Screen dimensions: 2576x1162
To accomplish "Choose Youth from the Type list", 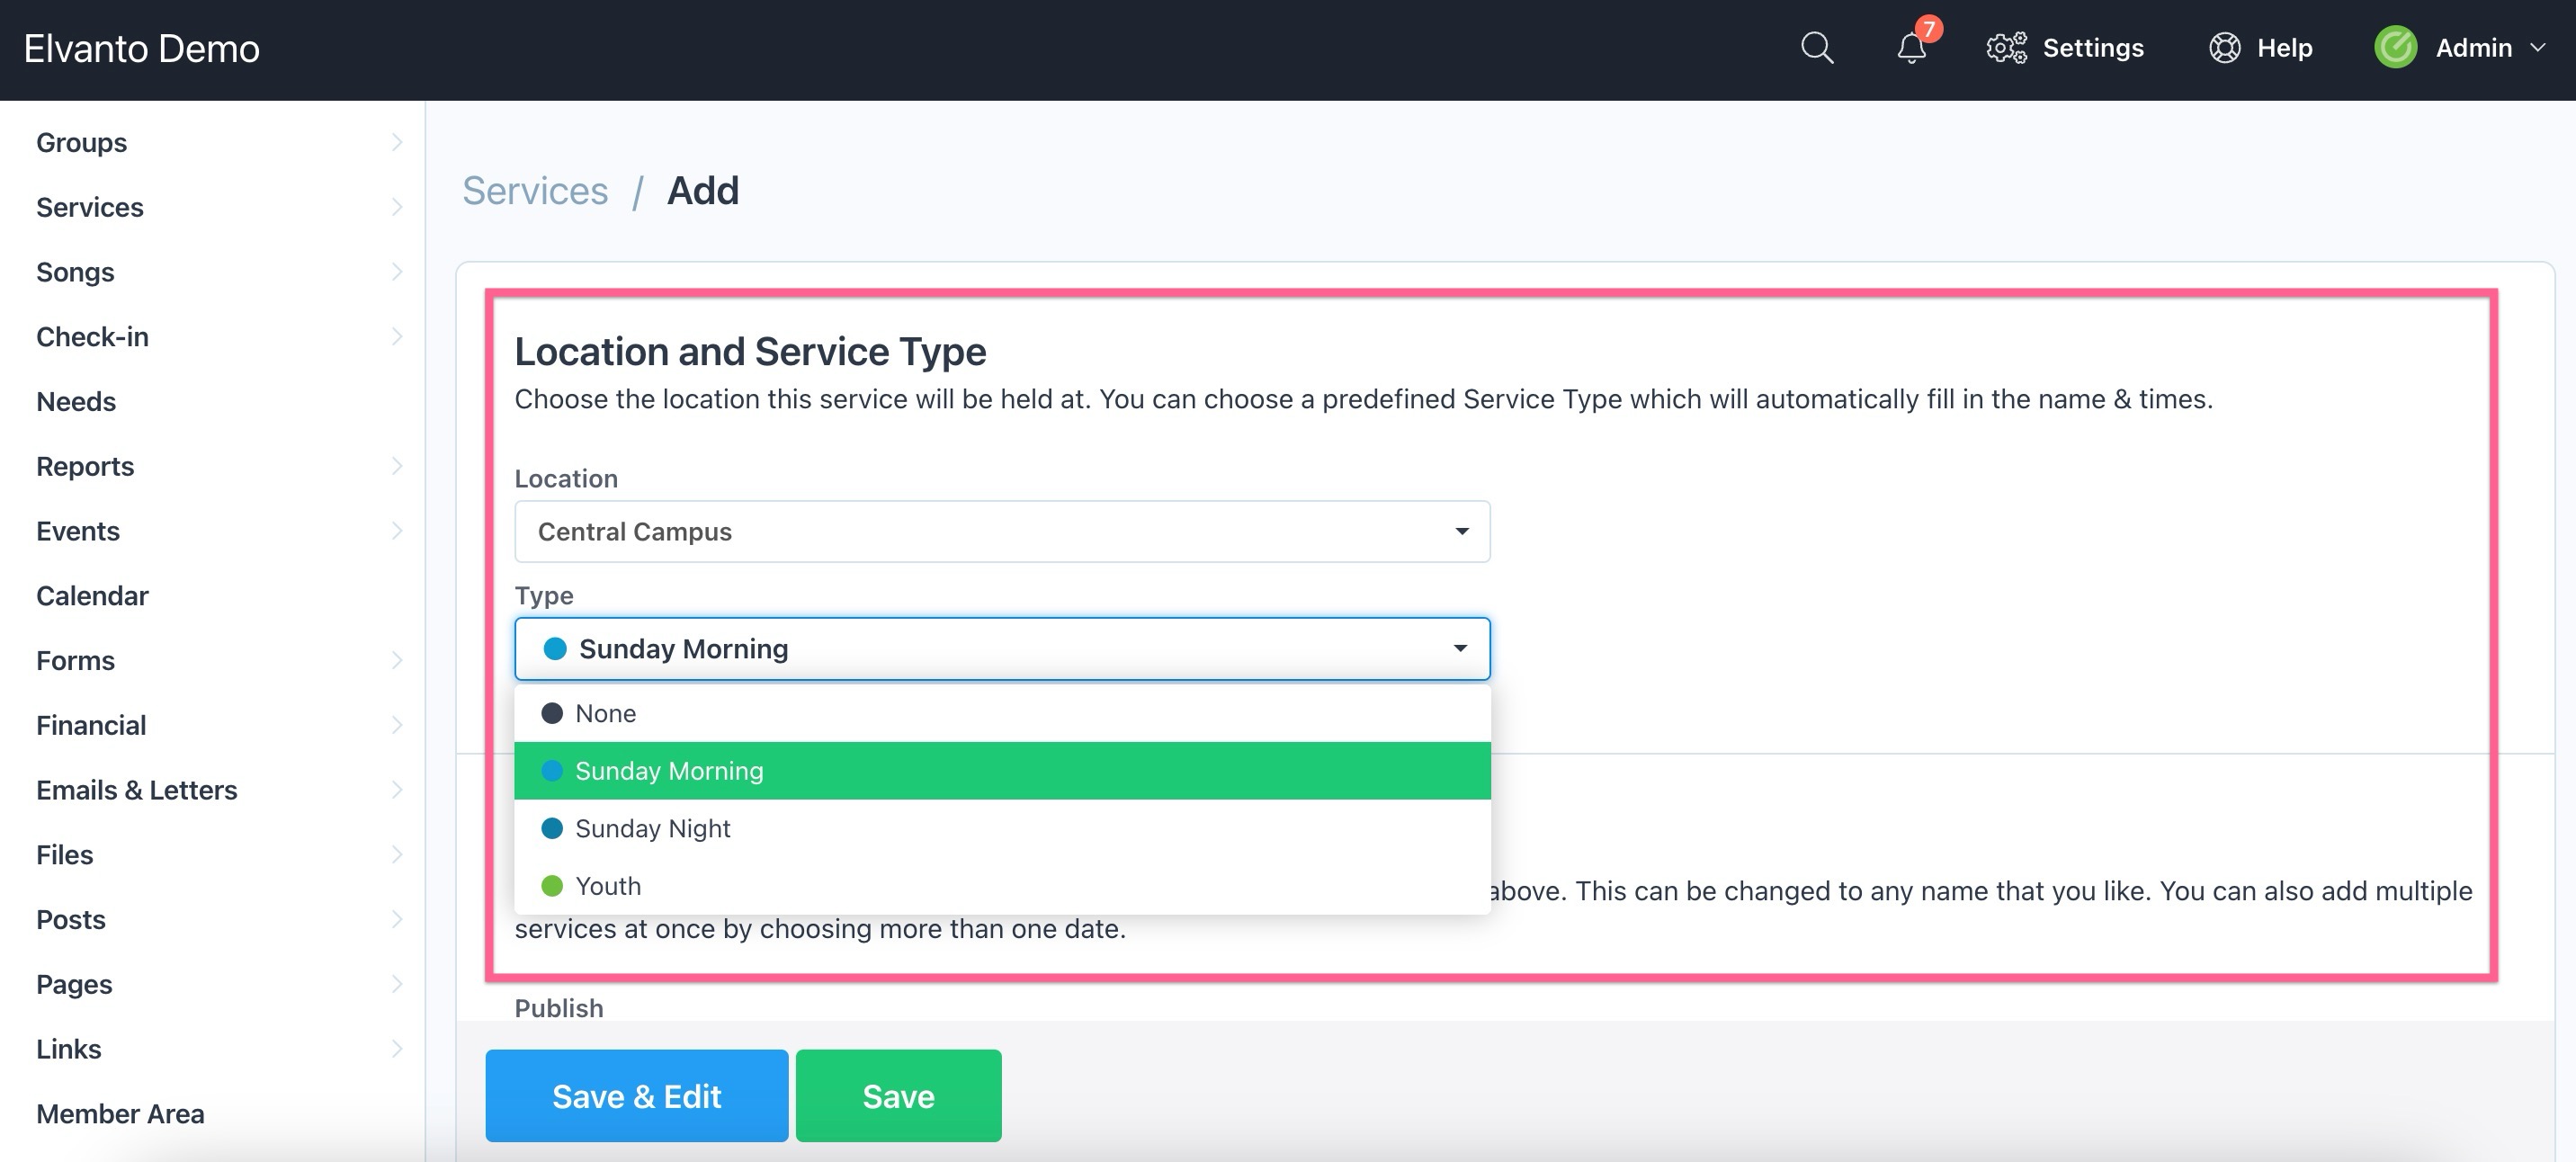I will pyautogui.click(x=1002, y=886).
